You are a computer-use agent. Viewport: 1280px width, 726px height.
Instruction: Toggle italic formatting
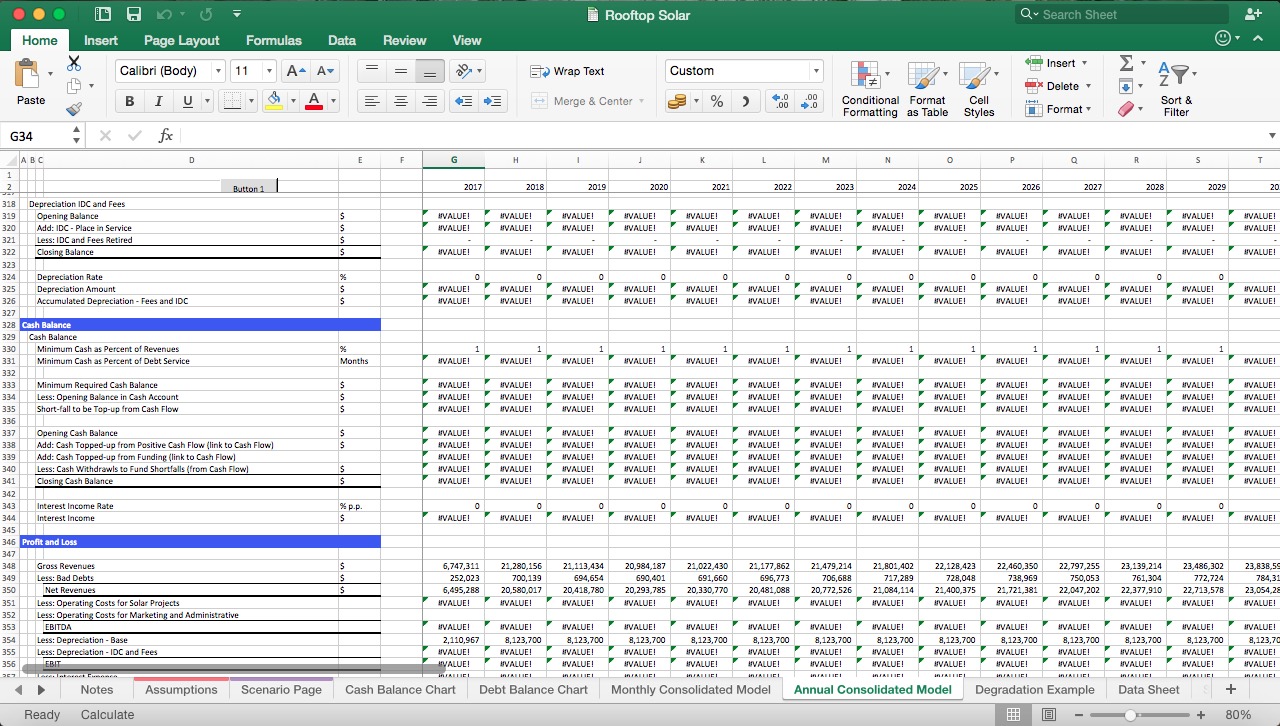click(157, 101)
